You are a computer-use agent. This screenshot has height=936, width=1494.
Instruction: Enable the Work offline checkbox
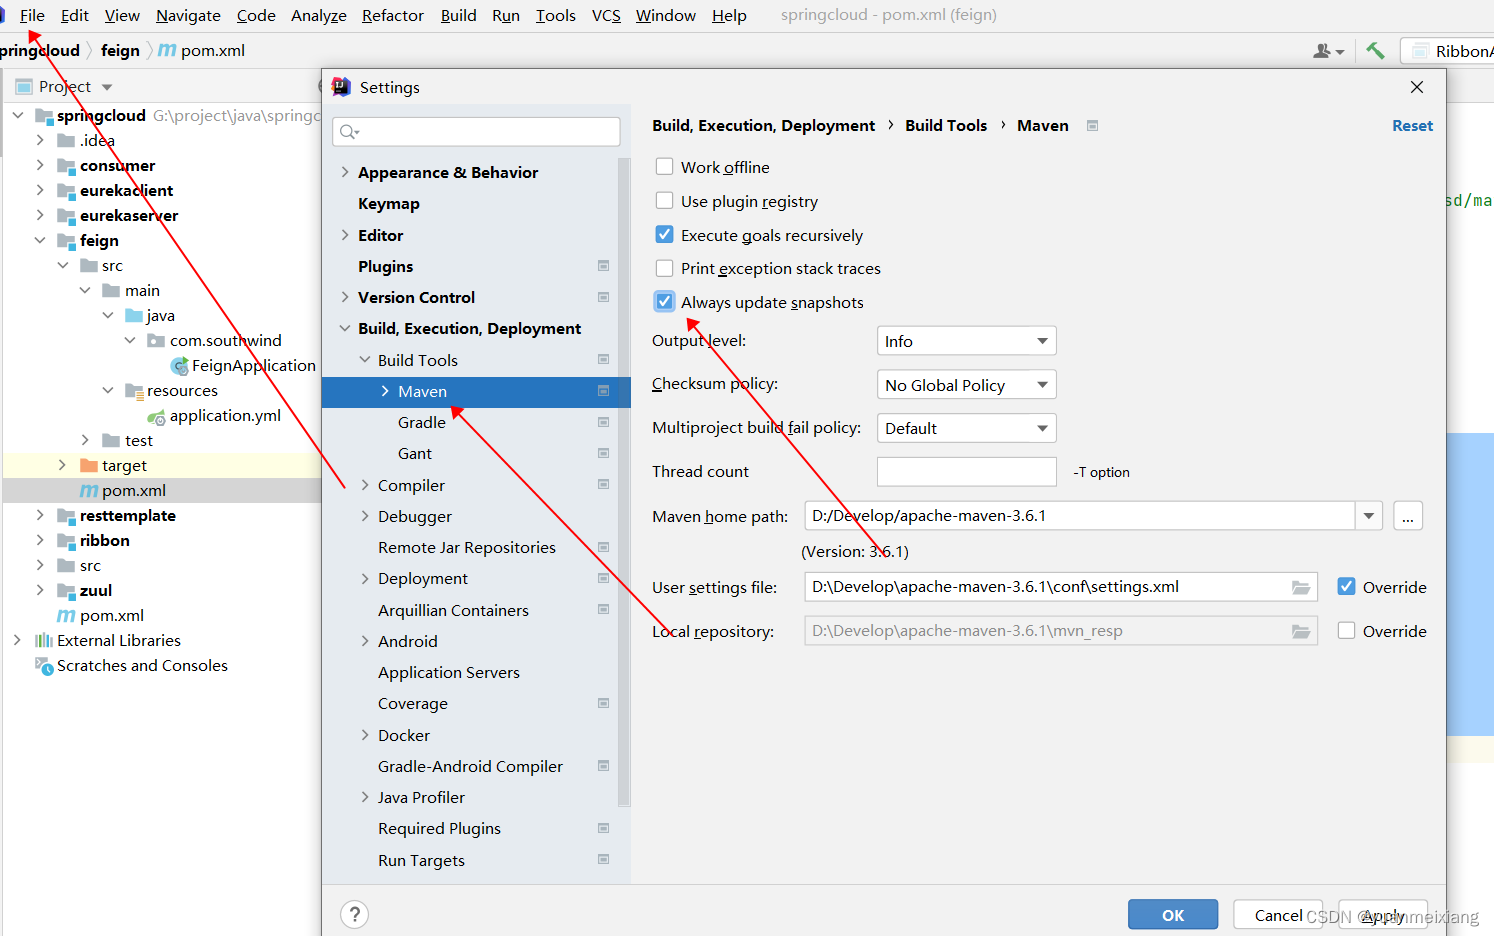point(664,166)
